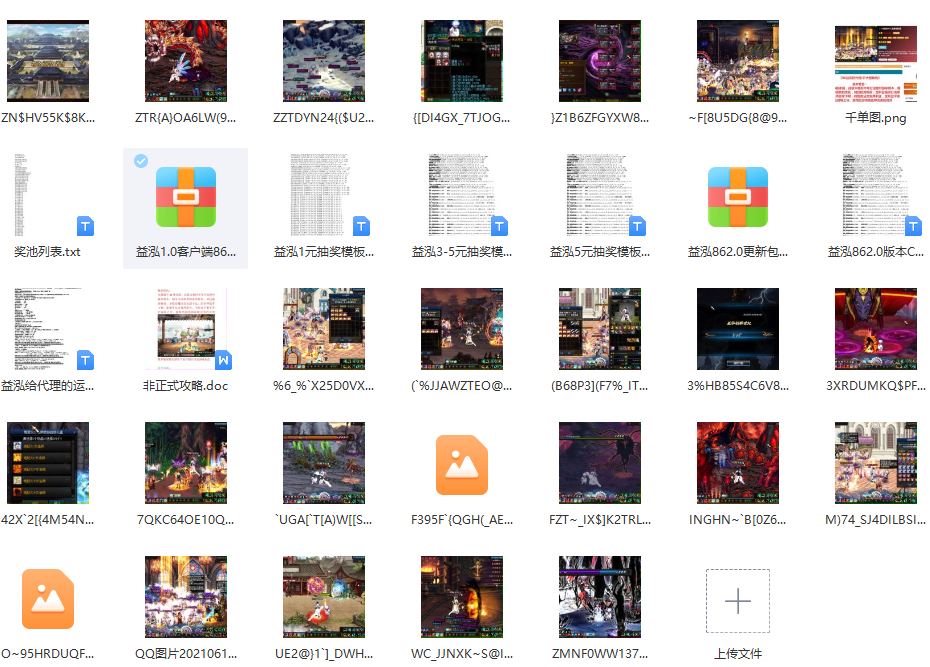Select the 益泓5元抽奖模板 text file
Viewport: 930px width, 667px height.
click(x=600, y=196)
